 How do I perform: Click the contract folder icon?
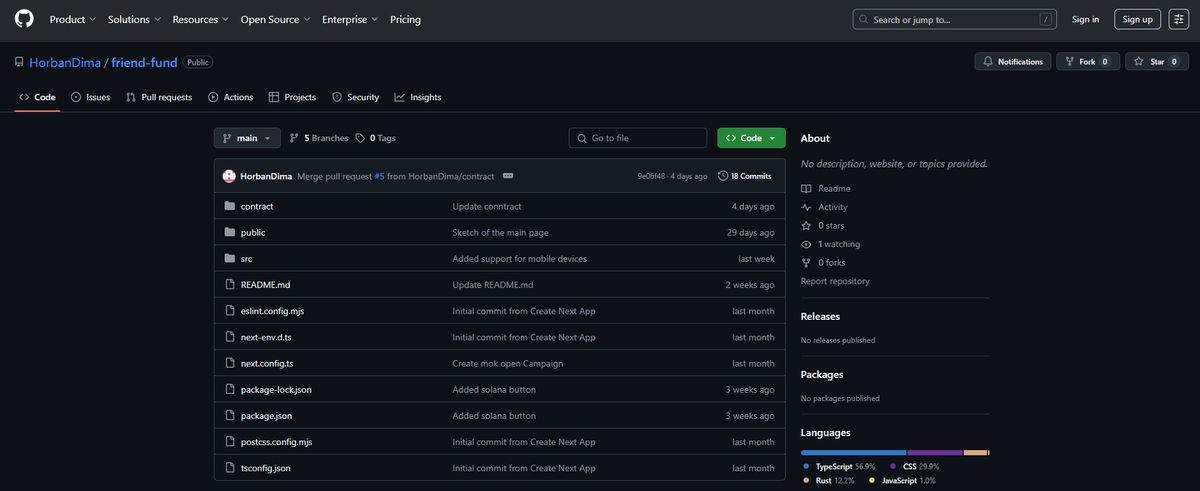pos(230,206)
